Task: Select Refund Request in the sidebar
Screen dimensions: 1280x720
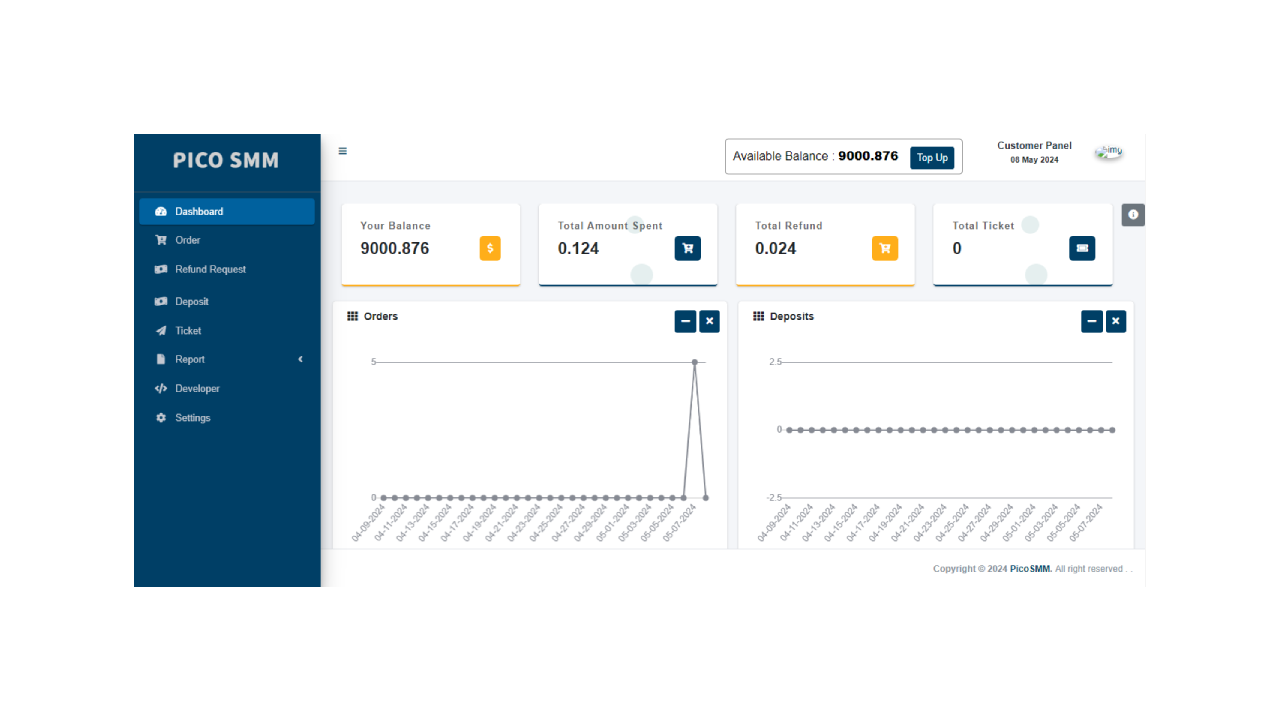Action: 227,269
